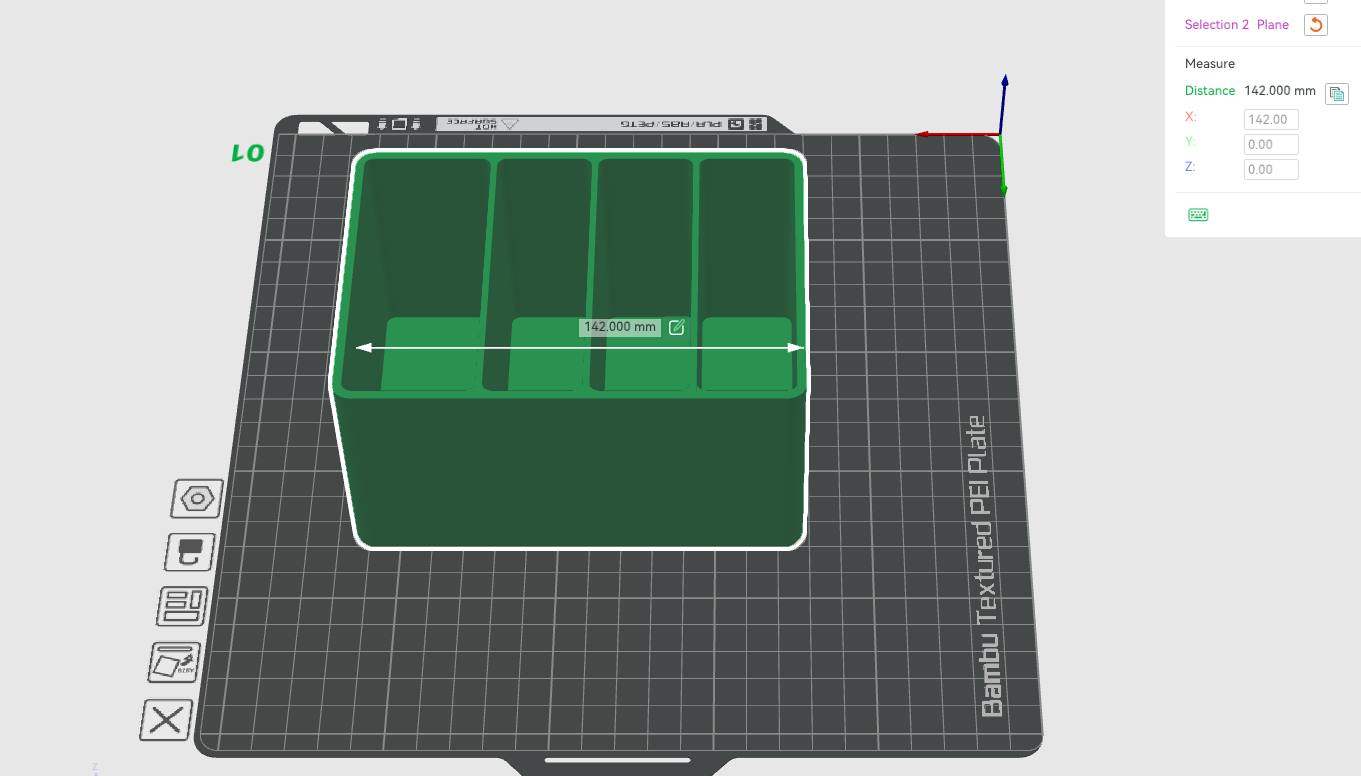Click the 142.000 mm measurement label on model
The height and width of the screenshot is (776, 1361).
click(x=618, y=327)
